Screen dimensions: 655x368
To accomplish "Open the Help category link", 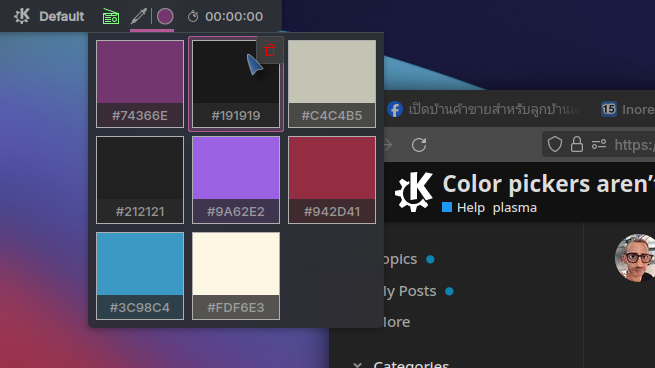I will [464, 208].
